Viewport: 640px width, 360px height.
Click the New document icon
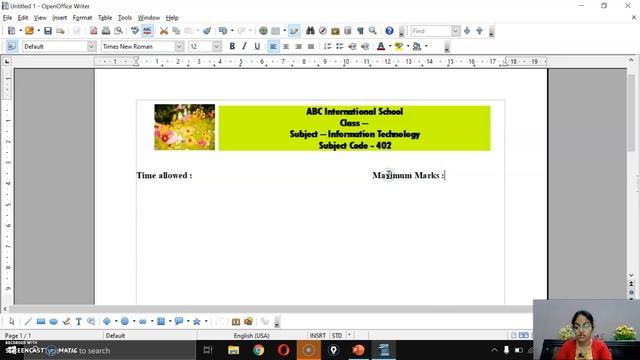[x=11, y=31]
